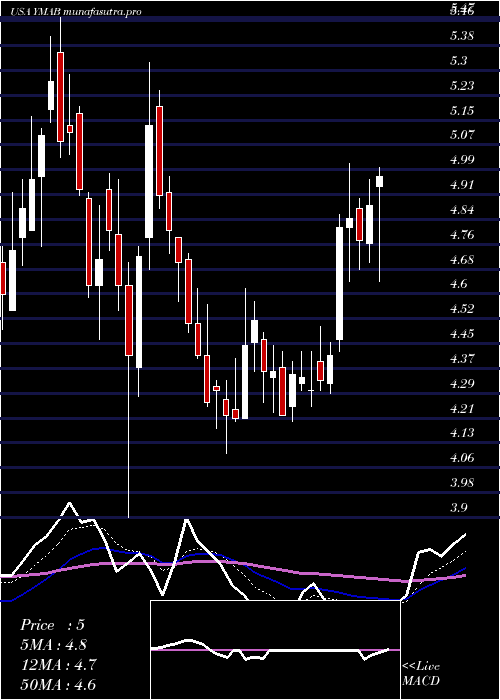This screenshot has width=500, height=700.
Task: Click the 4.52 price axis label
Action: (x=462, y=308)
